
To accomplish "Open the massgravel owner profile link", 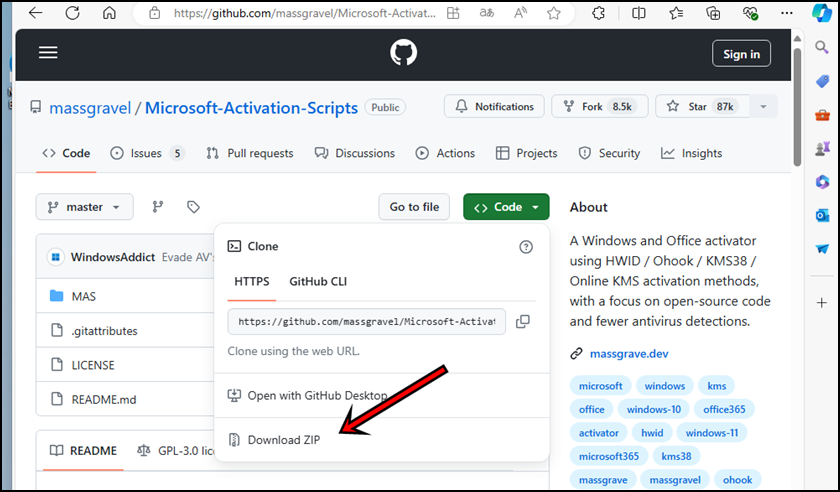I will click(x=90, y=108).
